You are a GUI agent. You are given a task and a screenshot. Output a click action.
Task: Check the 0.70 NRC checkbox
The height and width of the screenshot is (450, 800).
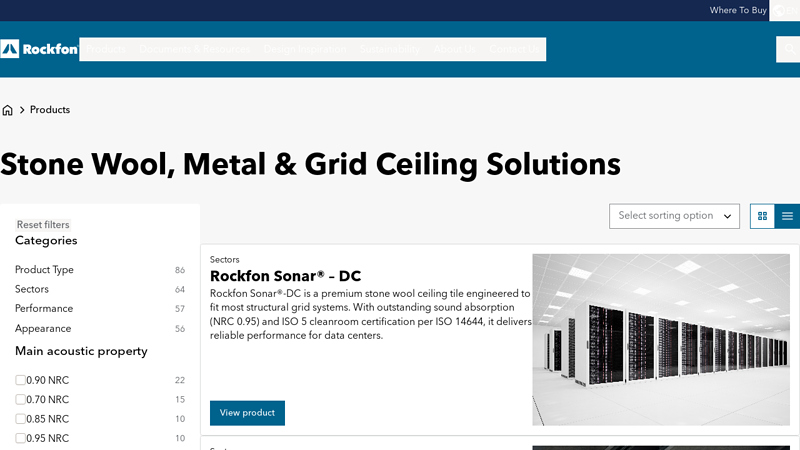tap(20, 399)
